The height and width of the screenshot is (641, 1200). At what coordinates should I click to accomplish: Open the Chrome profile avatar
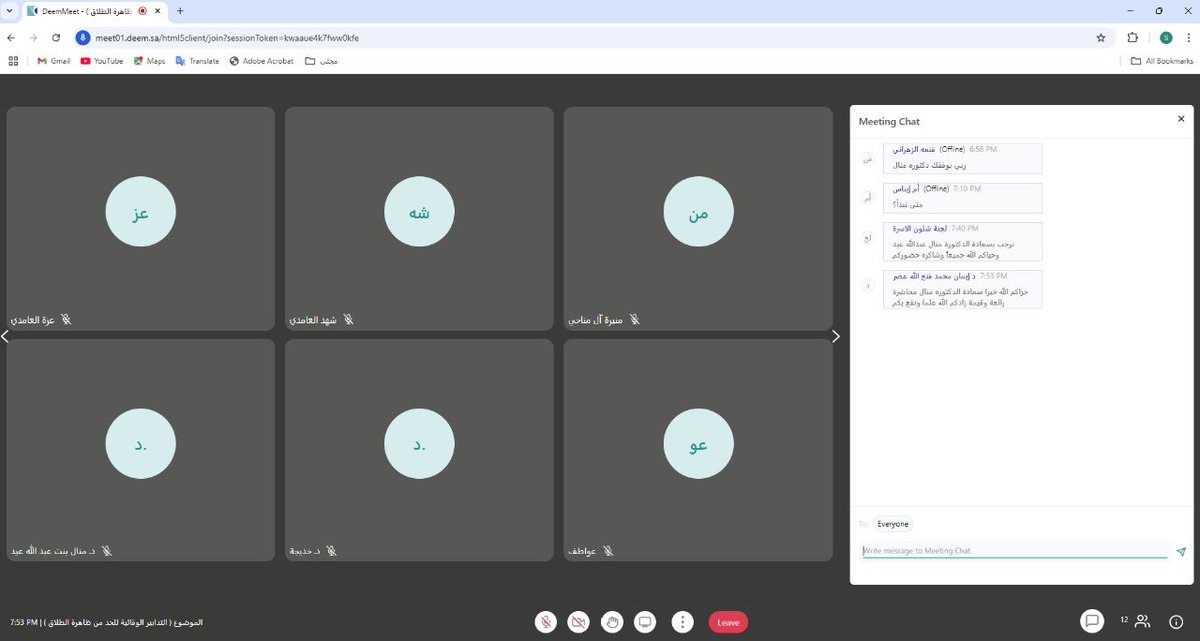[x=1166, y=37]
